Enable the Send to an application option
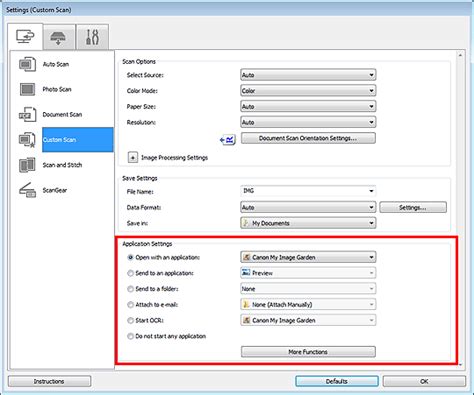 [x=130, y=273]
